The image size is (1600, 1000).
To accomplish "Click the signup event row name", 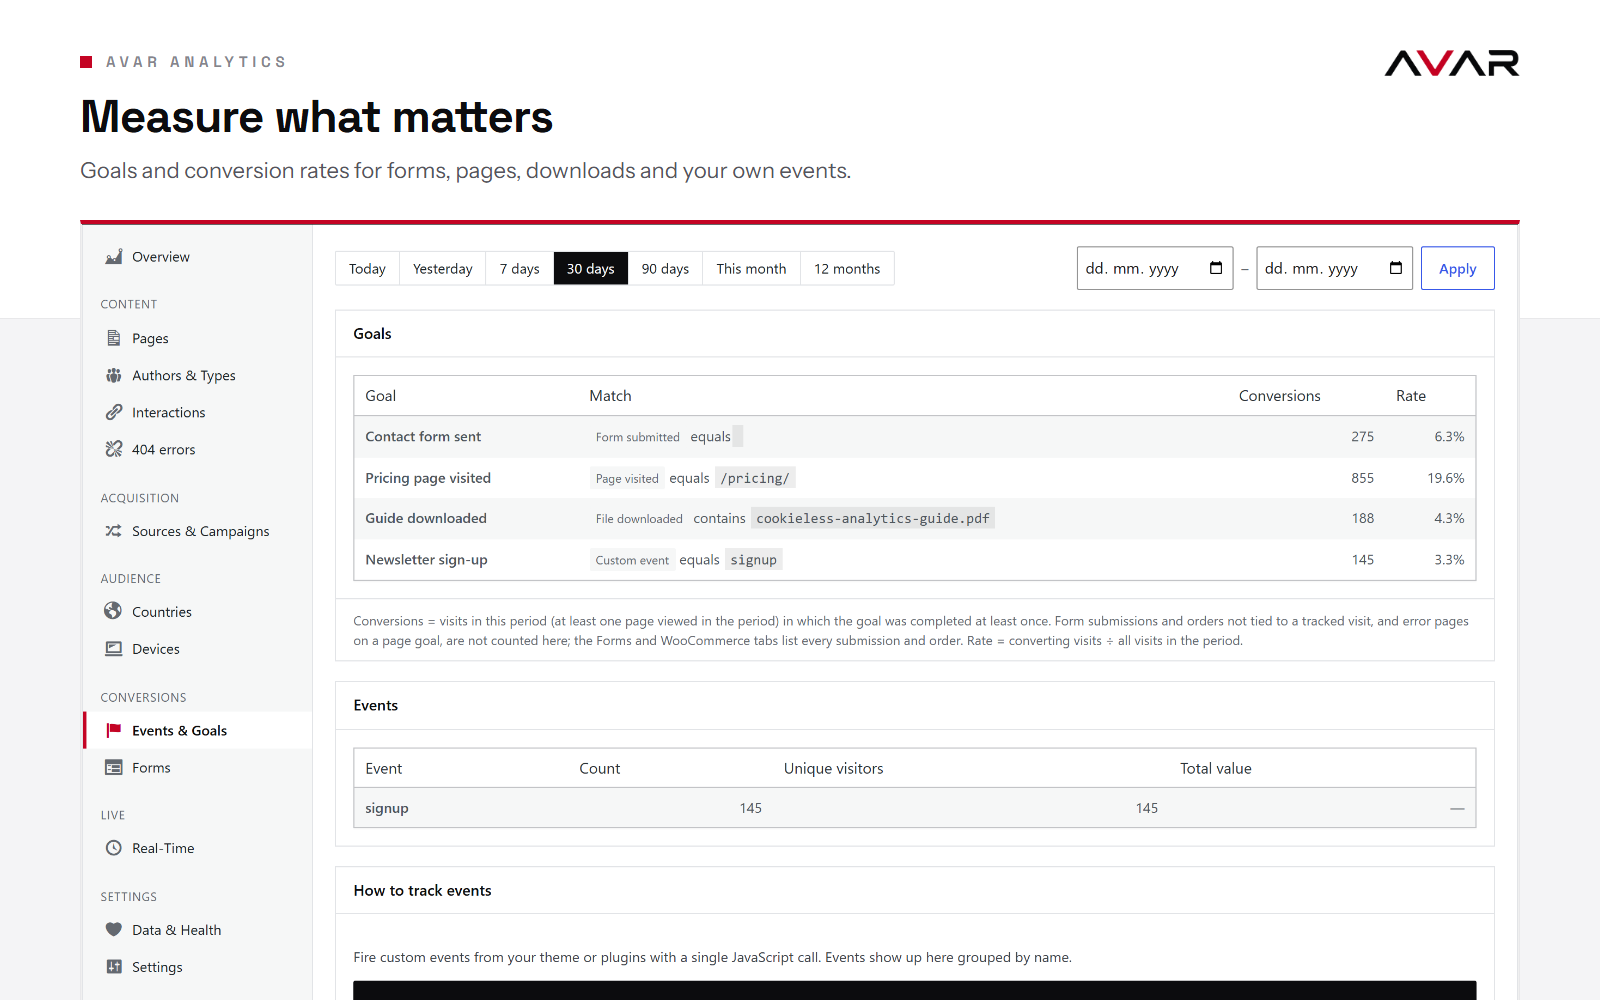I will [x=387, y=808].
